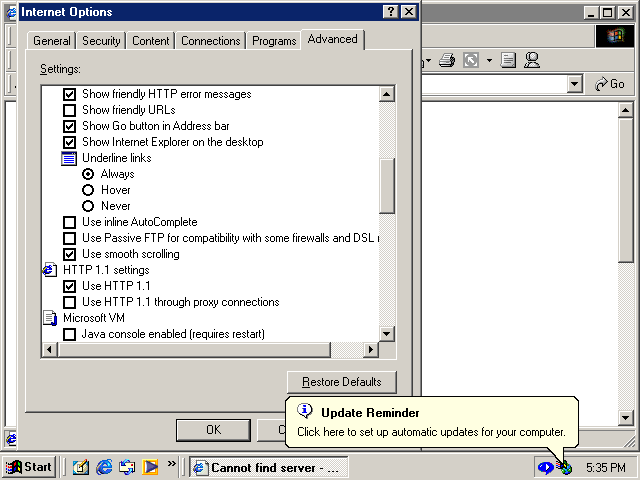The height and width of the screenshot is (480, 640).
Task: Switch to the Programs tab
Action: pos(274,41)
